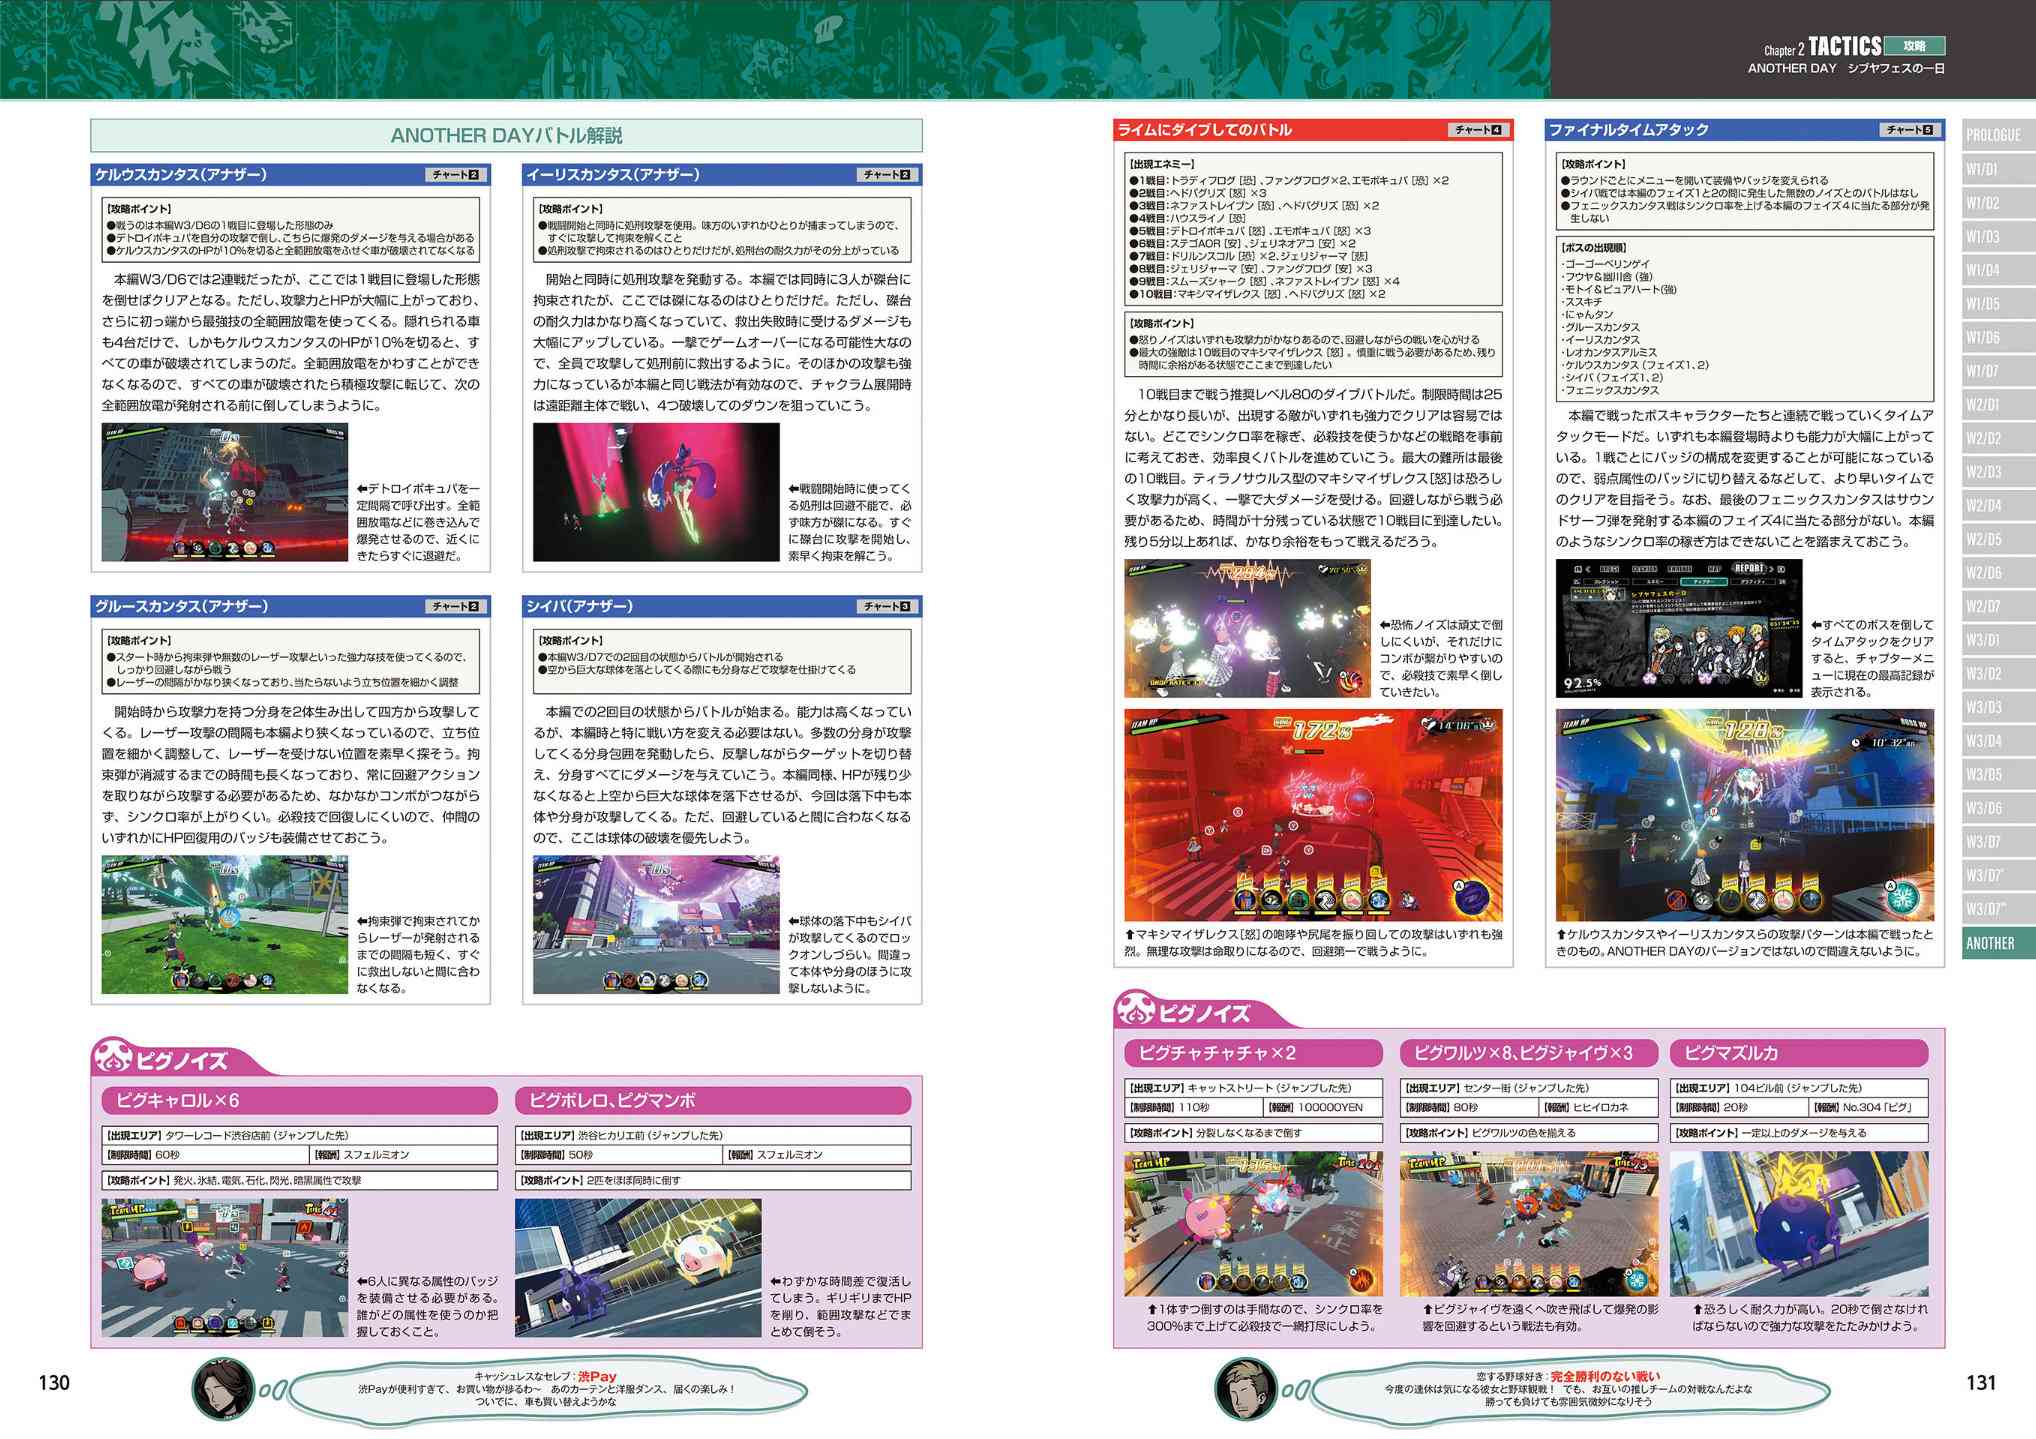Screen dimensions: 2036x1439
Task: Select the PROLOGUE side tab
Action: click(x=1994, y=135)
